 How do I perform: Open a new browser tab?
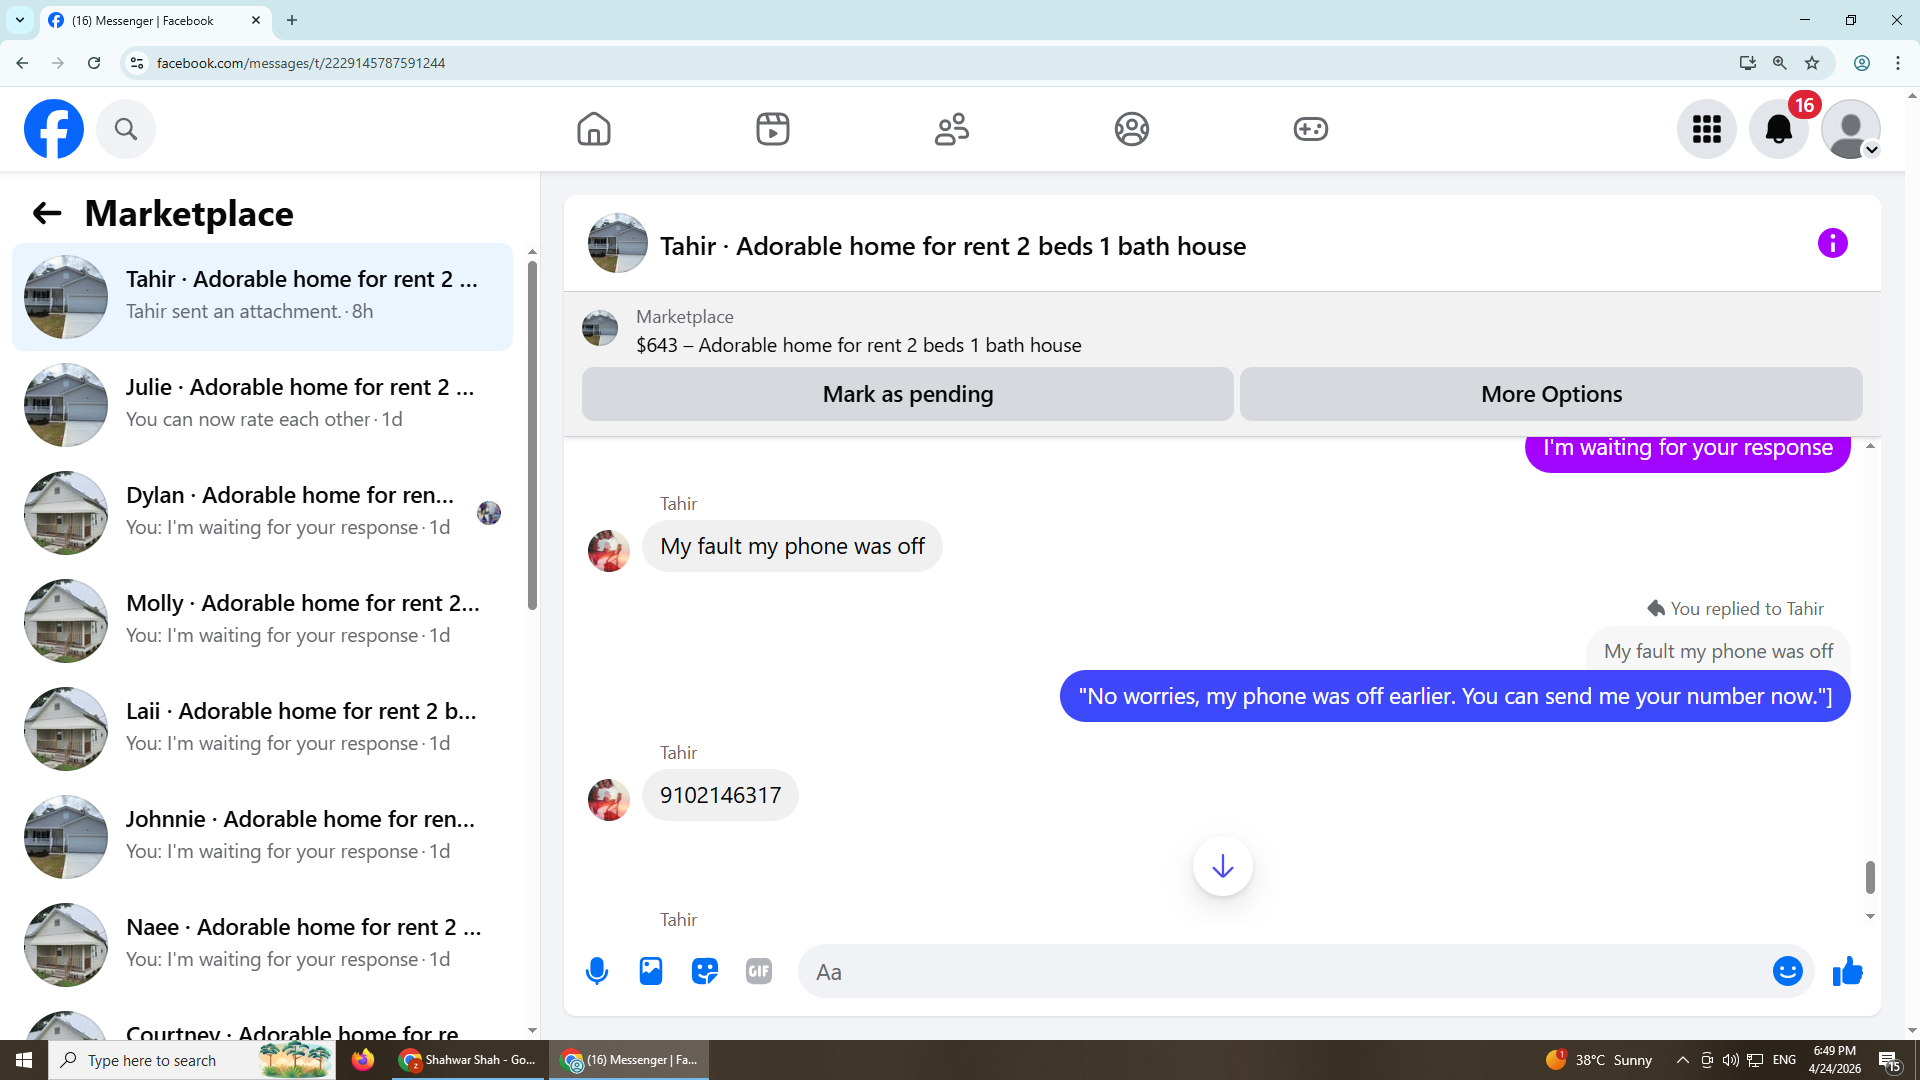(x=292, y=20)
